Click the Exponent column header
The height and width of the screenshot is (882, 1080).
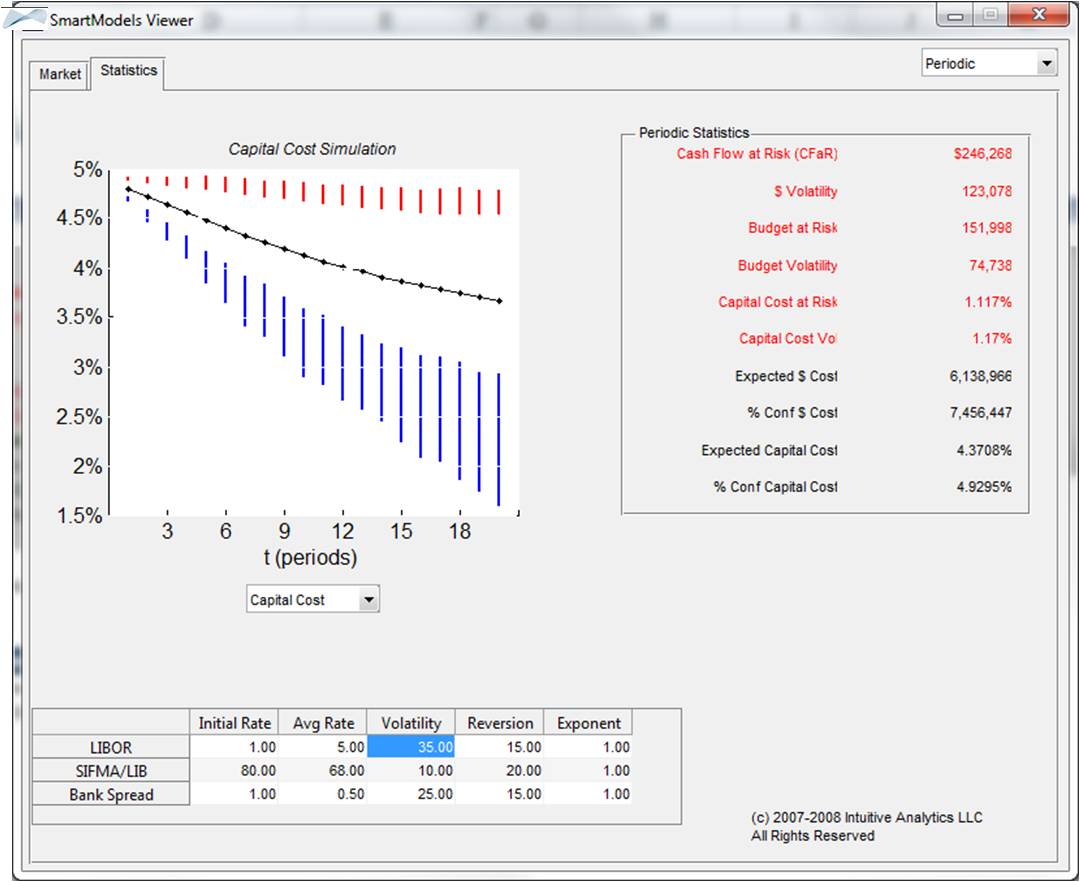[x=588, y=723]
